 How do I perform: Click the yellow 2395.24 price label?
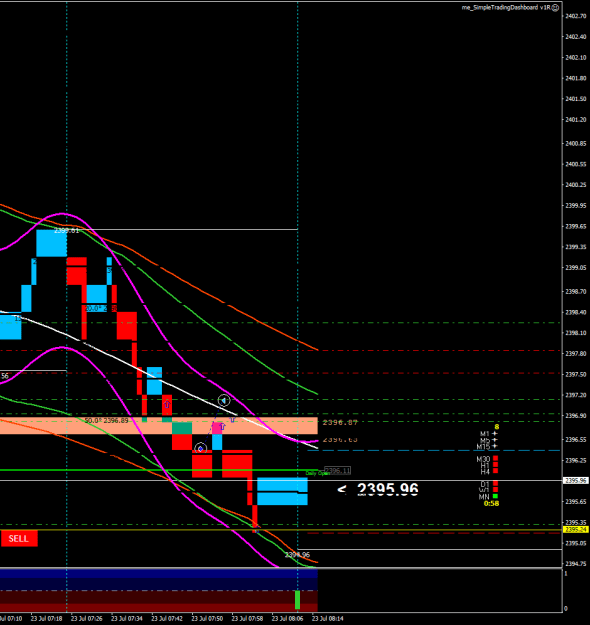576,530
